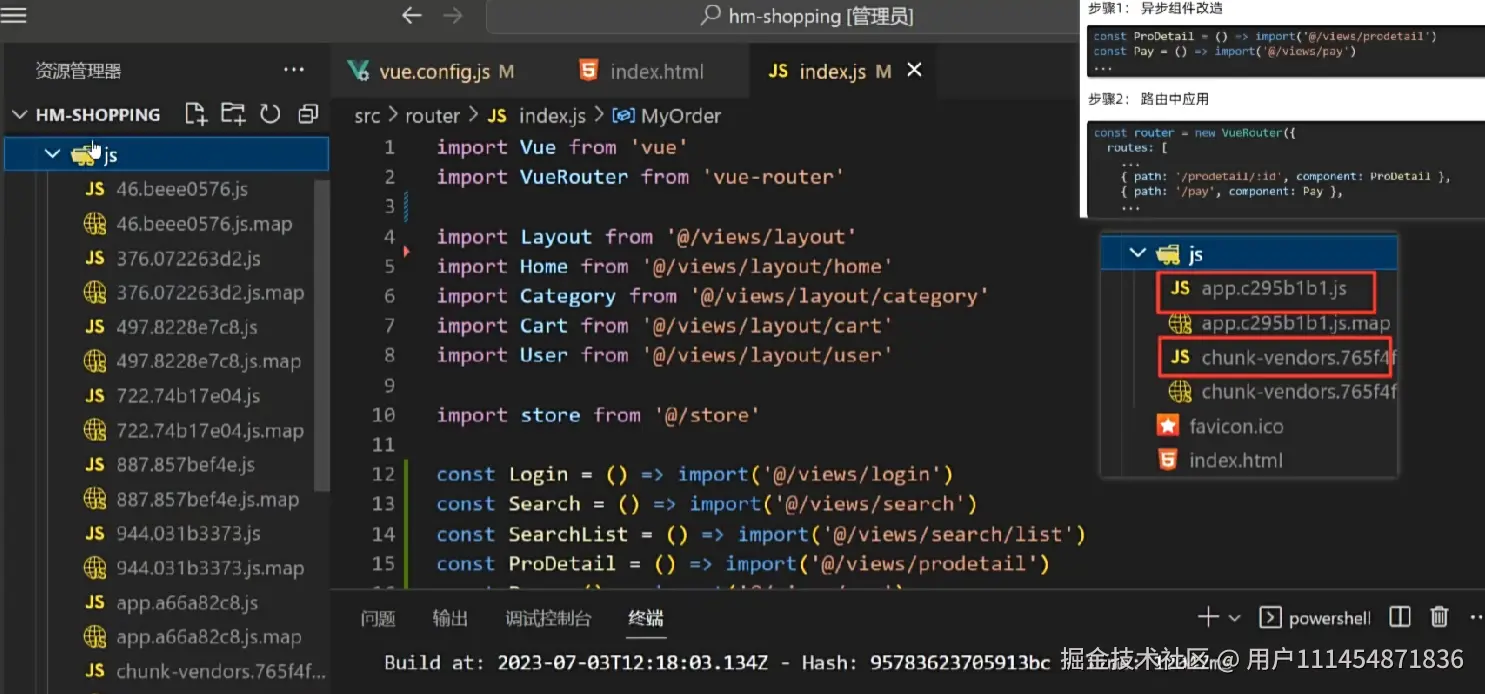This screenshot has height=694, width=1485.
Task: Select 944.031b3373.js.map file
Action: pyautogui.click(x=194, y=568)
